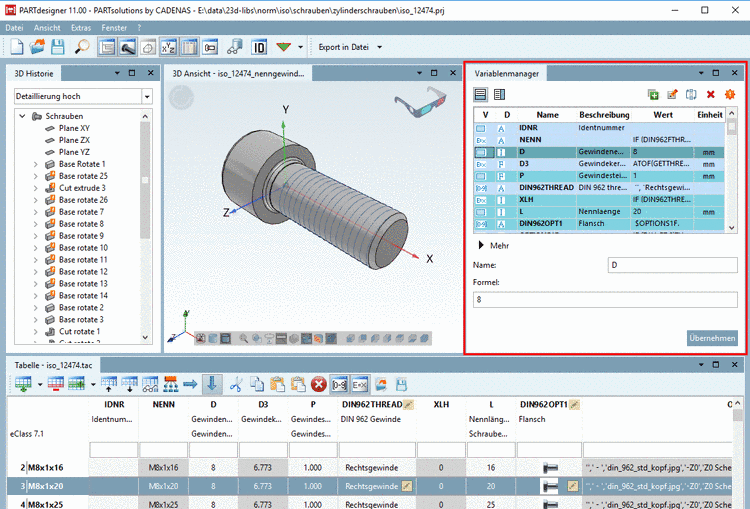Toggle the first Variablenmanager list view button
The height and width of the screenshot is (509, 750).
tap(481, 94)
